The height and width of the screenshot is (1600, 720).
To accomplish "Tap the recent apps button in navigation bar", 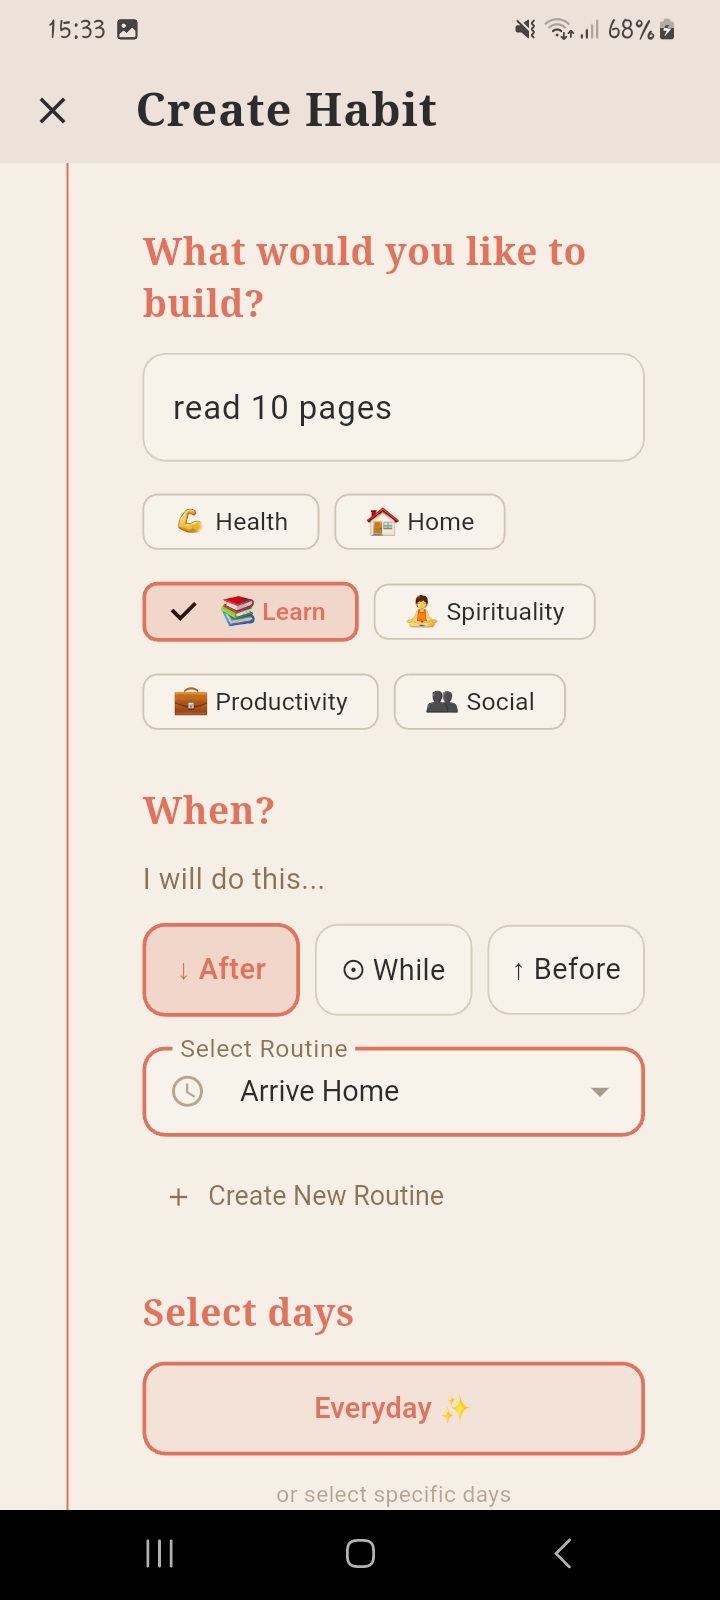I will tap(159, 1552).
